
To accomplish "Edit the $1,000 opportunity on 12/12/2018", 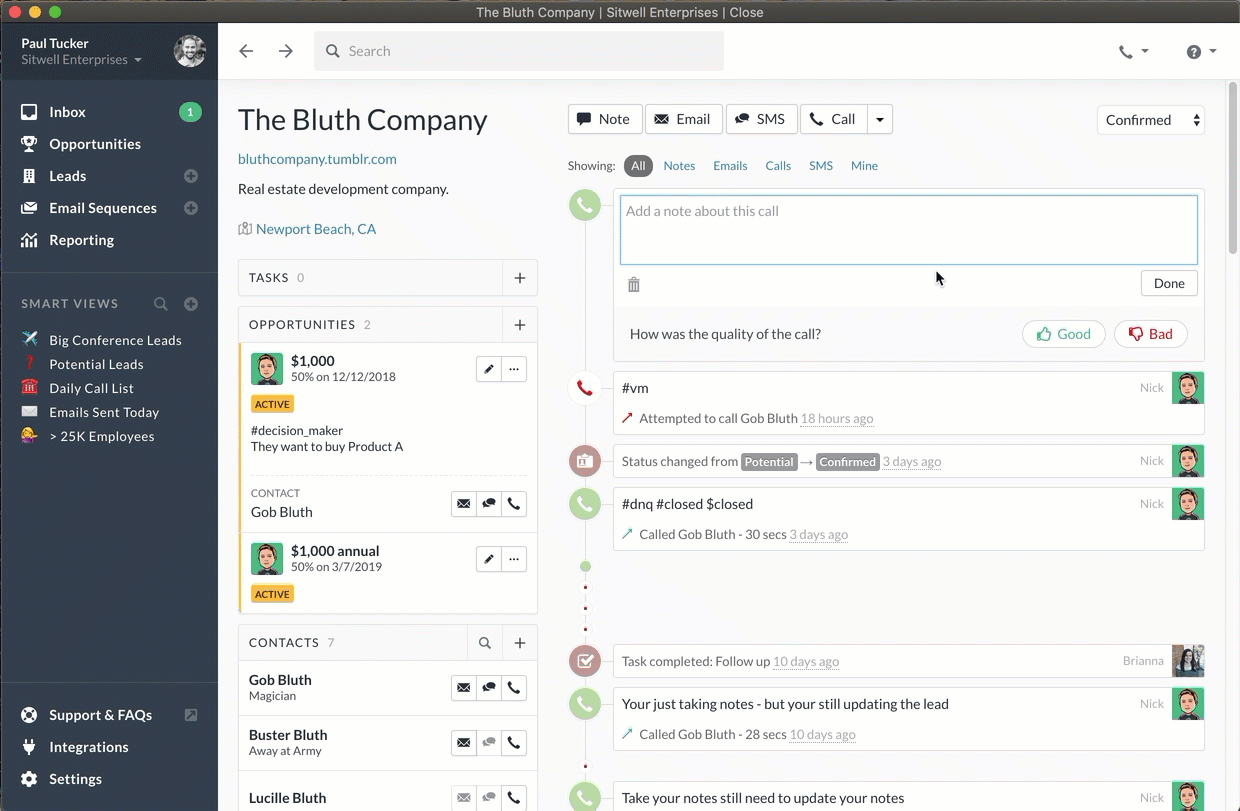I will [488, 369].
